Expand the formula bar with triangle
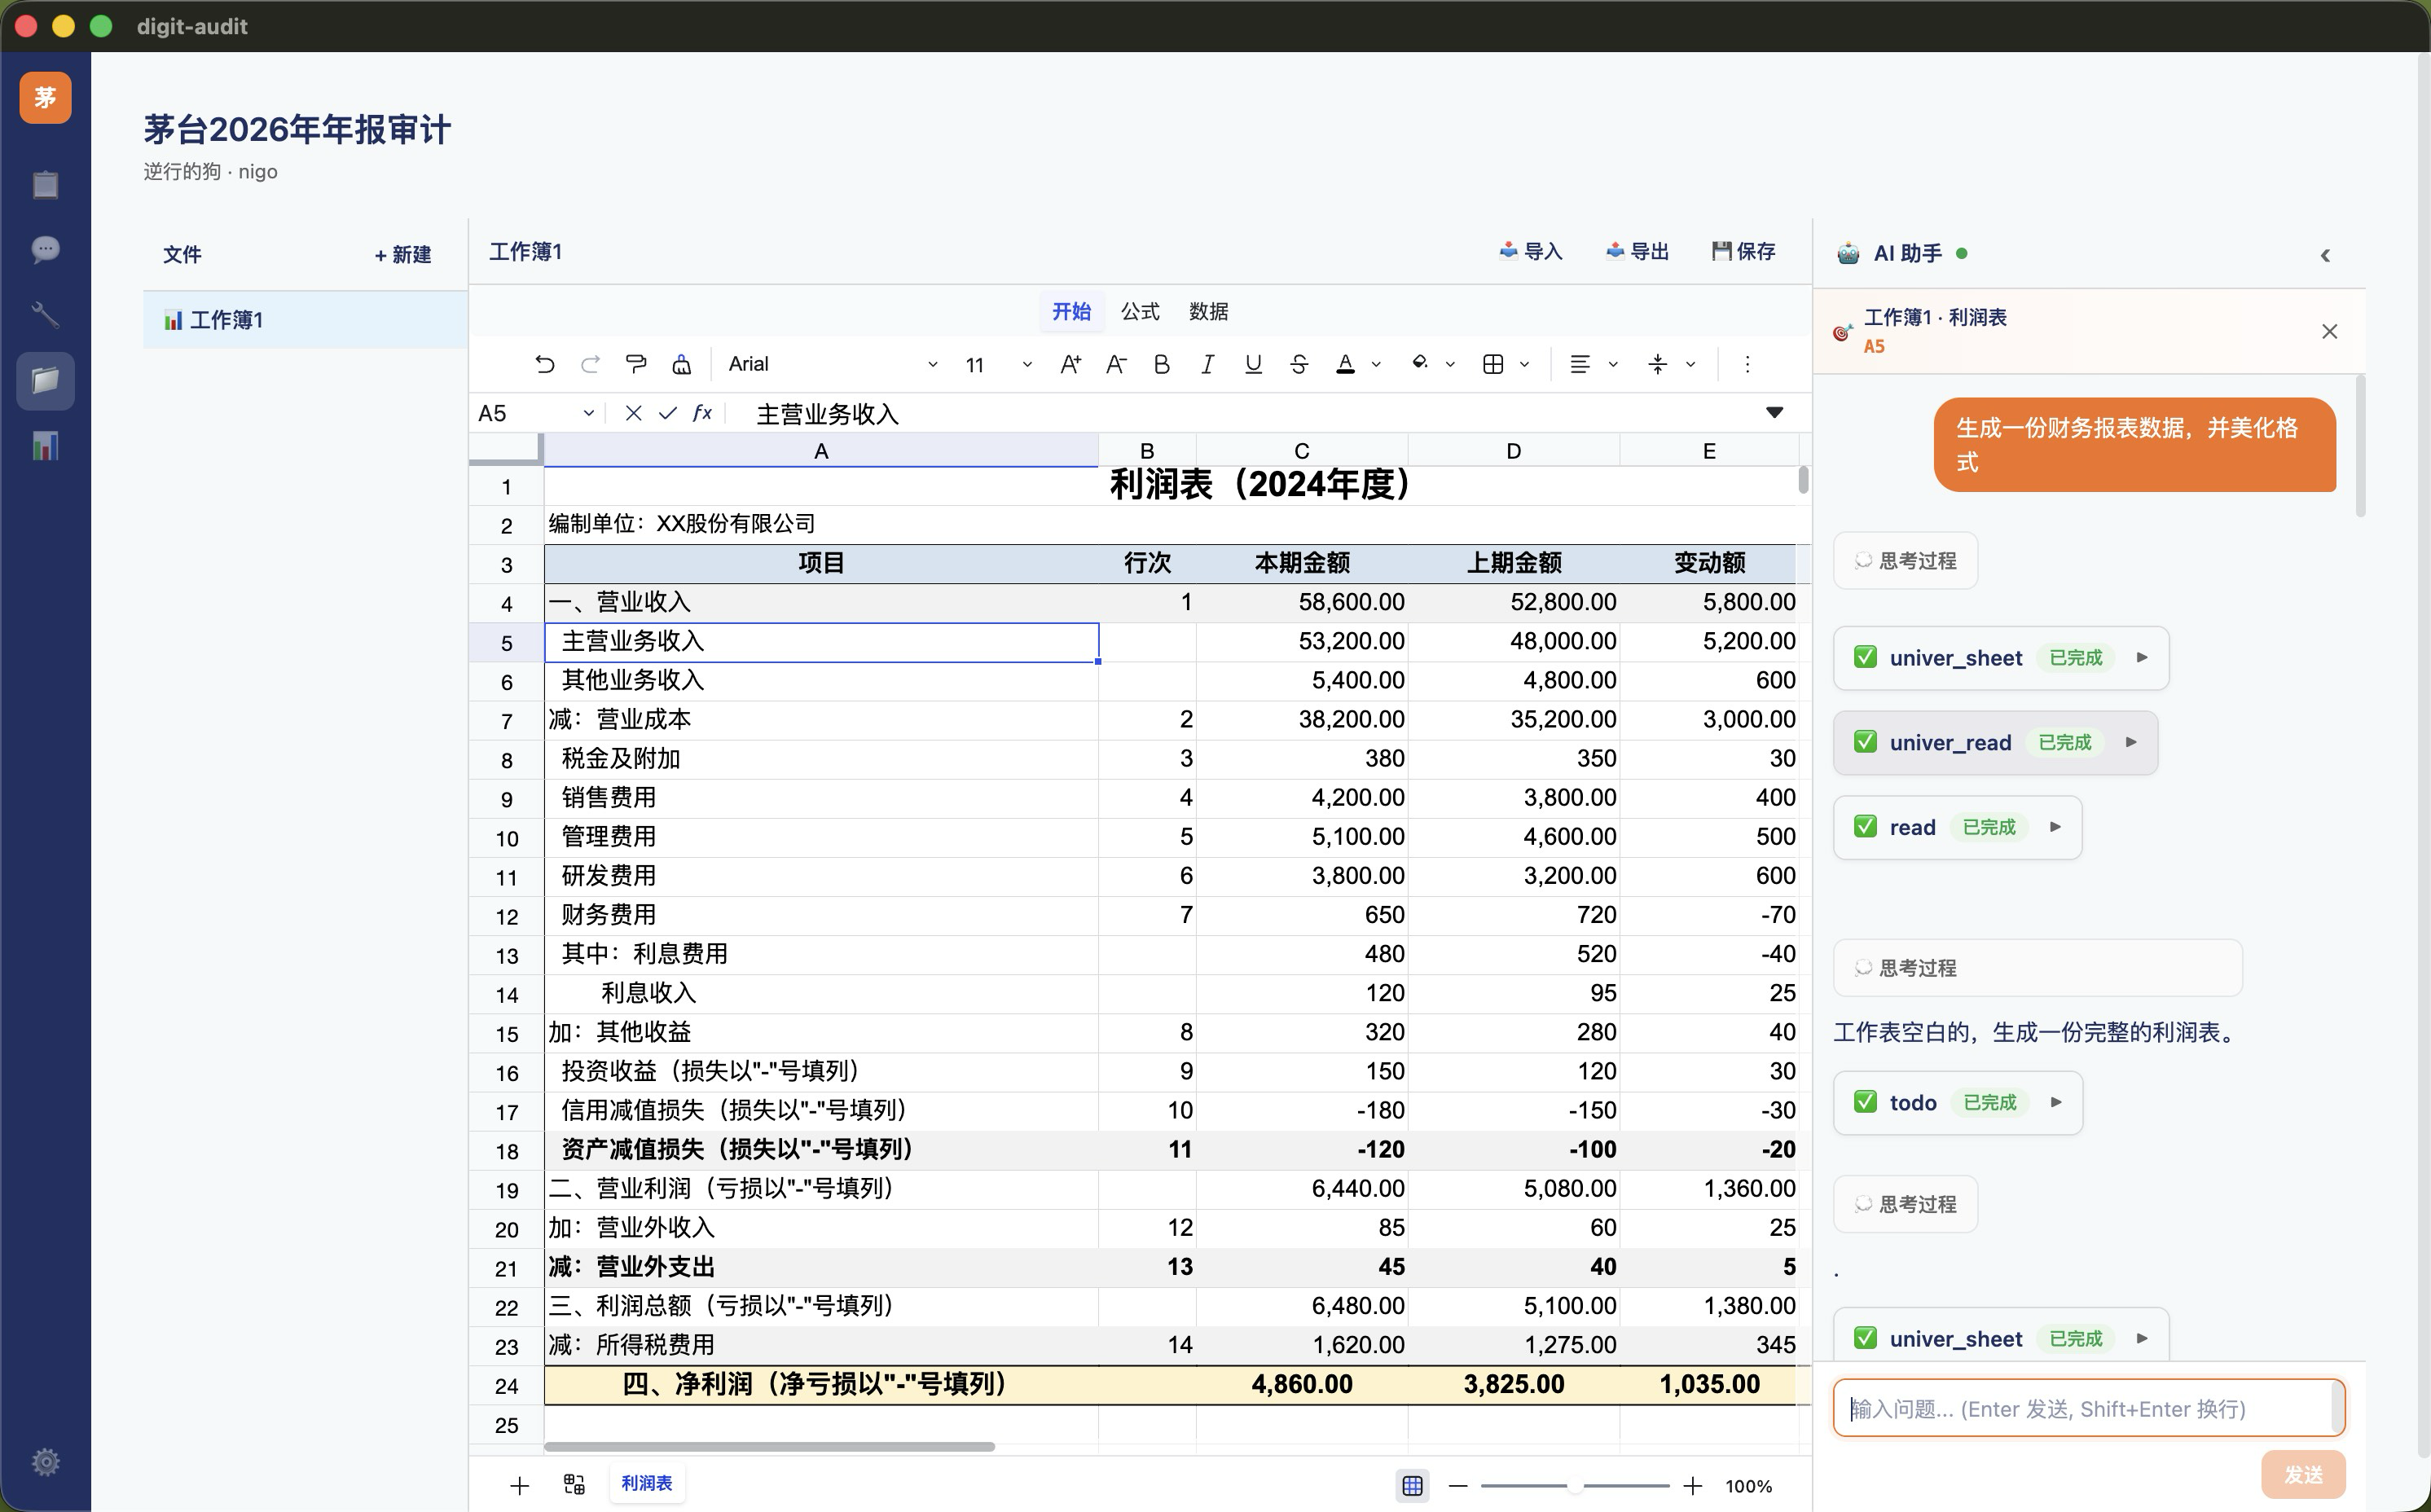This screenshot has height=1512, width=2431. coord(1774,412)
